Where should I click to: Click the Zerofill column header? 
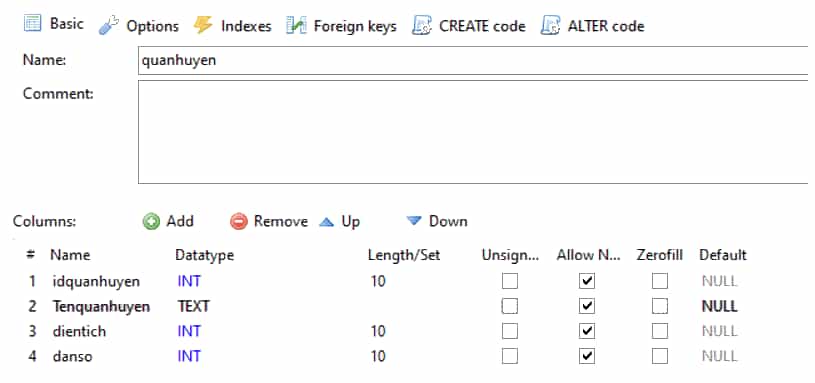pyautogui.click(x=660, y=255)
